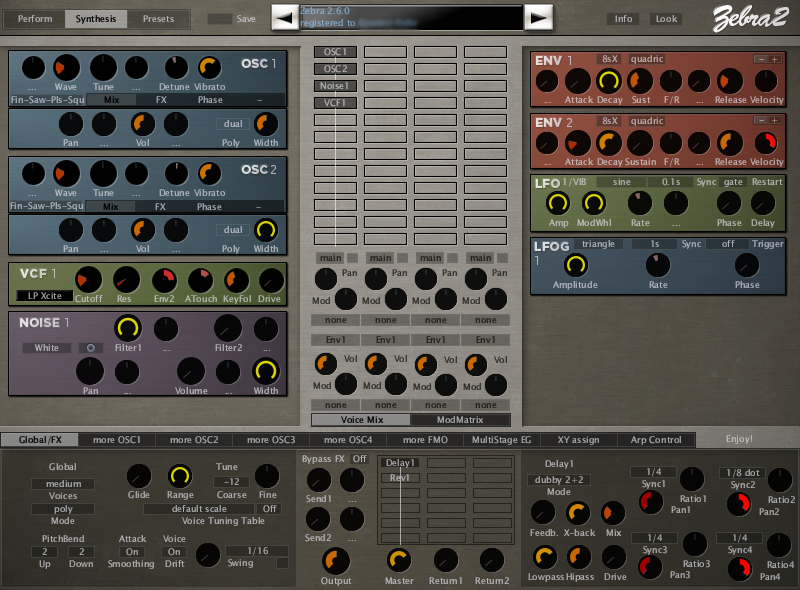
Task: Click the OSC 2 Detune knob
Action: (176, 174)
